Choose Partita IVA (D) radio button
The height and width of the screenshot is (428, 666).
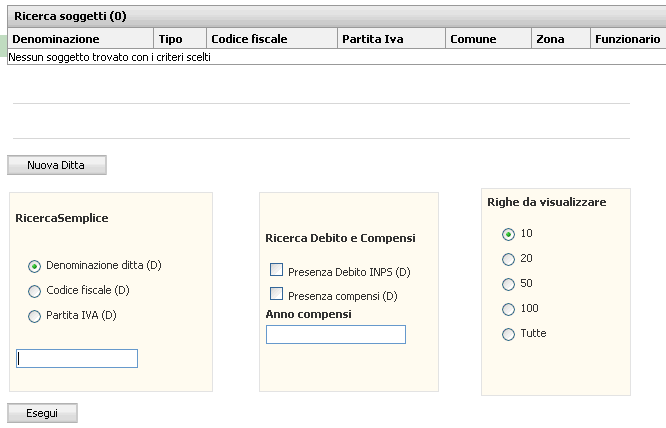tap(34, 316)
